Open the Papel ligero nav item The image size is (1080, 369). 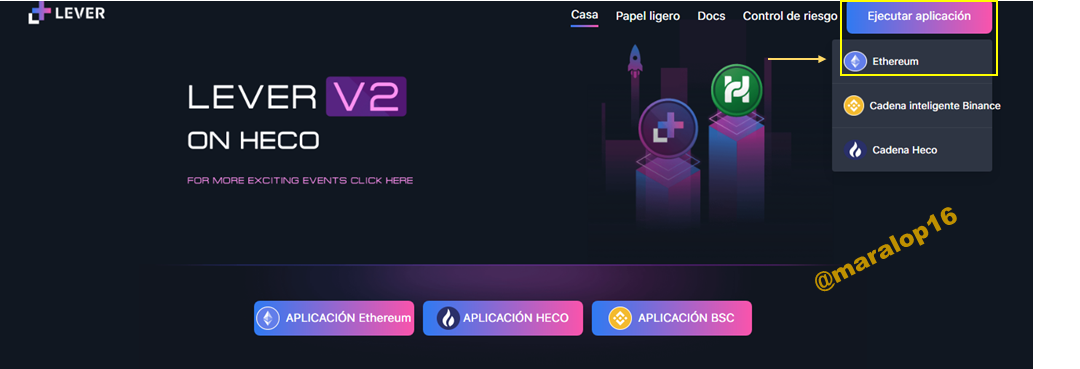(x=647, y=16)
